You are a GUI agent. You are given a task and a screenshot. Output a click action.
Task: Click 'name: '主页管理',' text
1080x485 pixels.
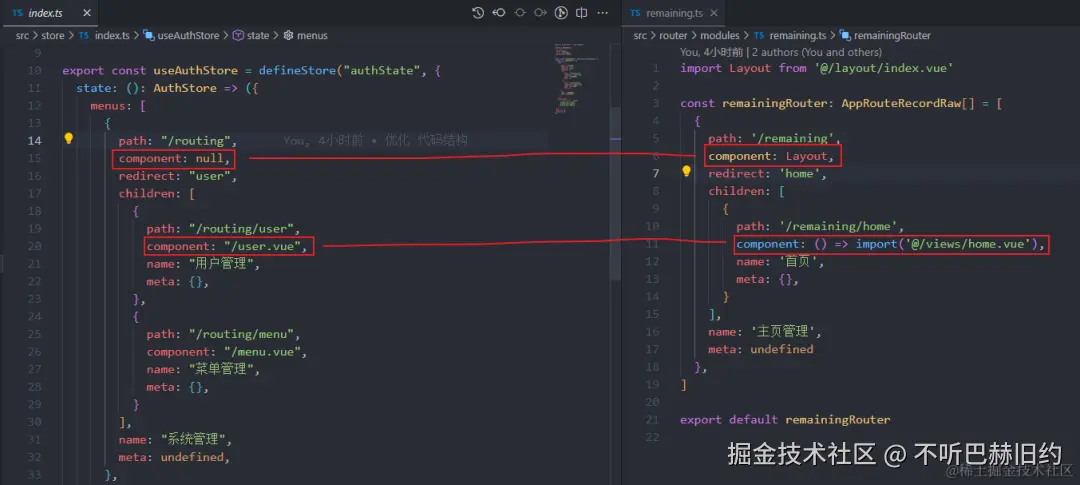tap(766, 332)
